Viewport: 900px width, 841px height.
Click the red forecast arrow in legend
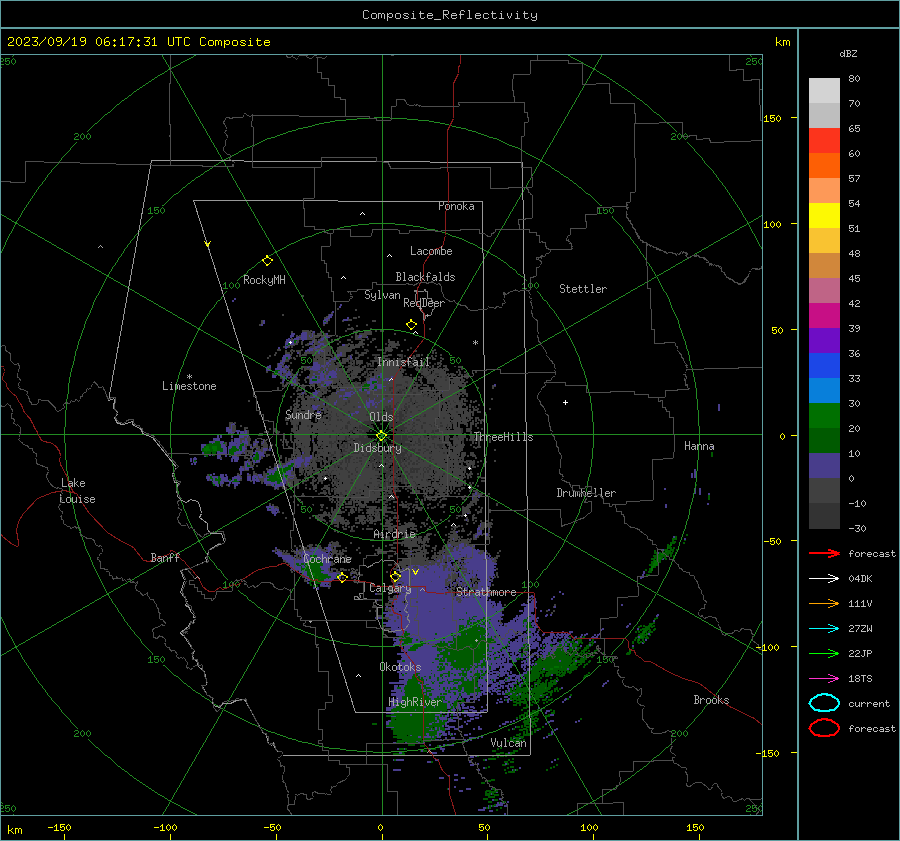click(x=824, y=553)
